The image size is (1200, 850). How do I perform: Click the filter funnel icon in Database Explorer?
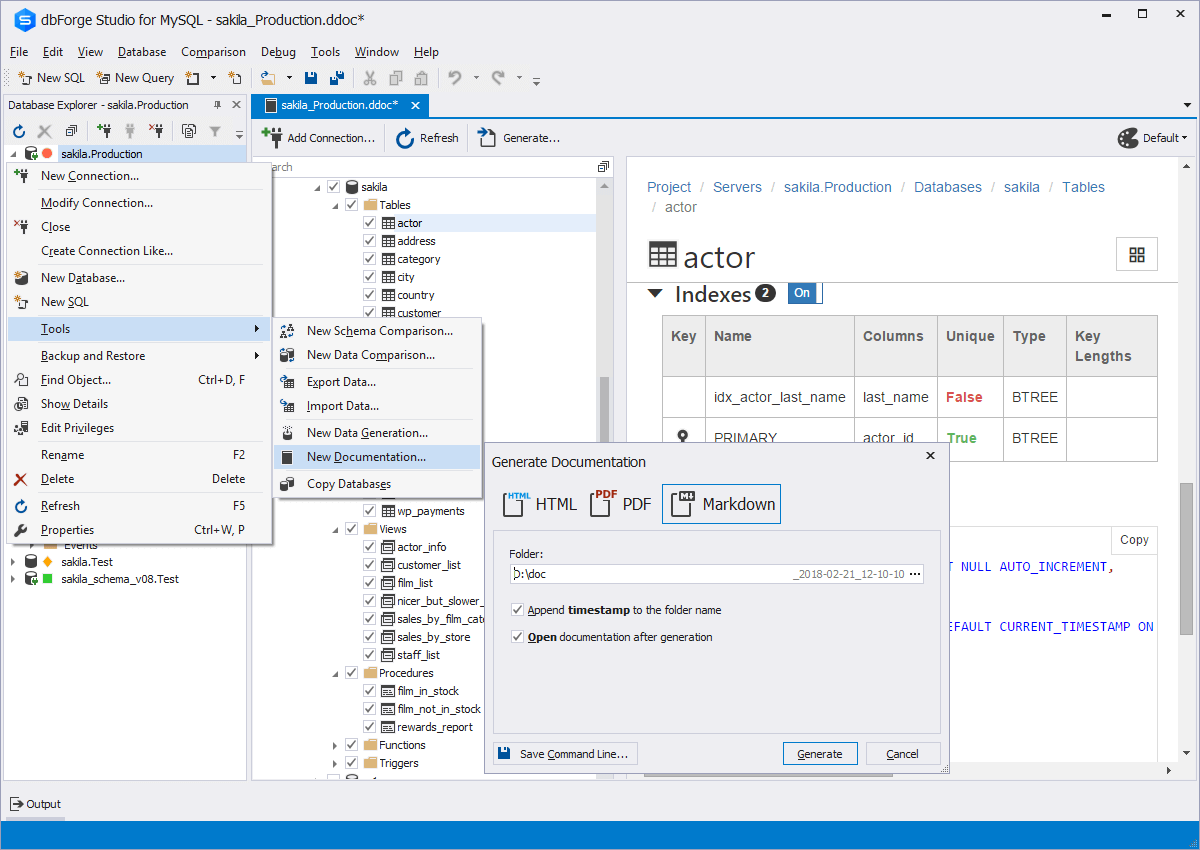tap(215, 131)
